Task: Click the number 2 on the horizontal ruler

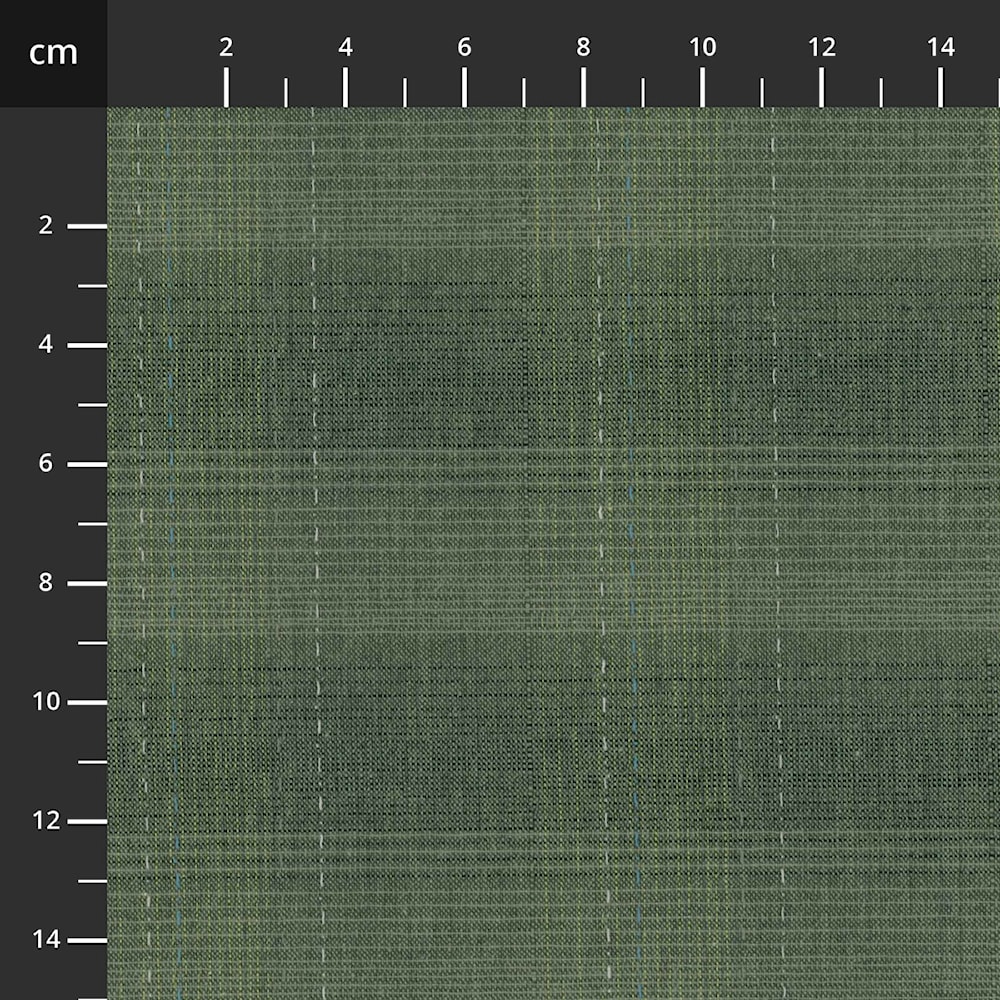Action: click(228, 45)
